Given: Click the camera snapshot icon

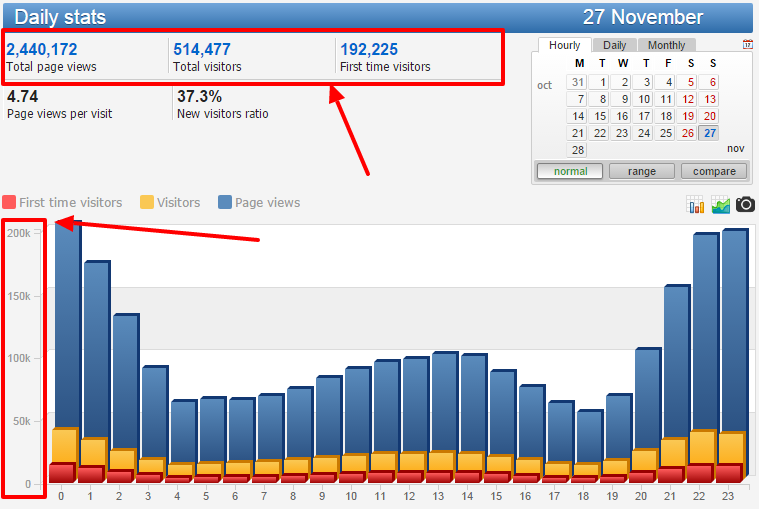Looking at the screenshot, I should (745, 205).
